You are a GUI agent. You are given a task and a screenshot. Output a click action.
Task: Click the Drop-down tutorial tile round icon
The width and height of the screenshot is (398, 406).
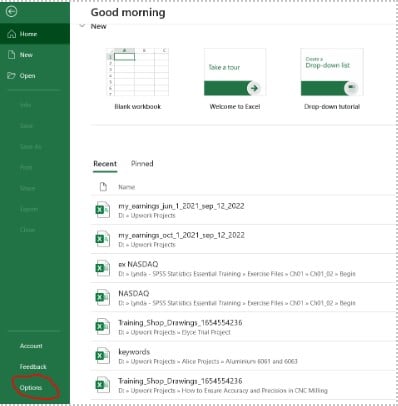pyautogui.click(x=351, y=88)
